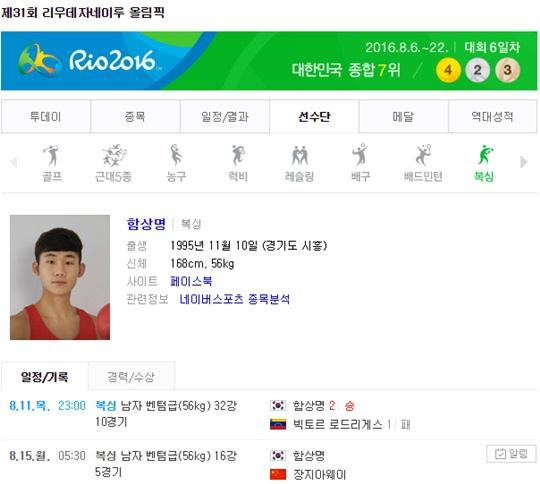540x484 pixels.
Task: Show previous sports with left arrow
Action: coord(14,162)
